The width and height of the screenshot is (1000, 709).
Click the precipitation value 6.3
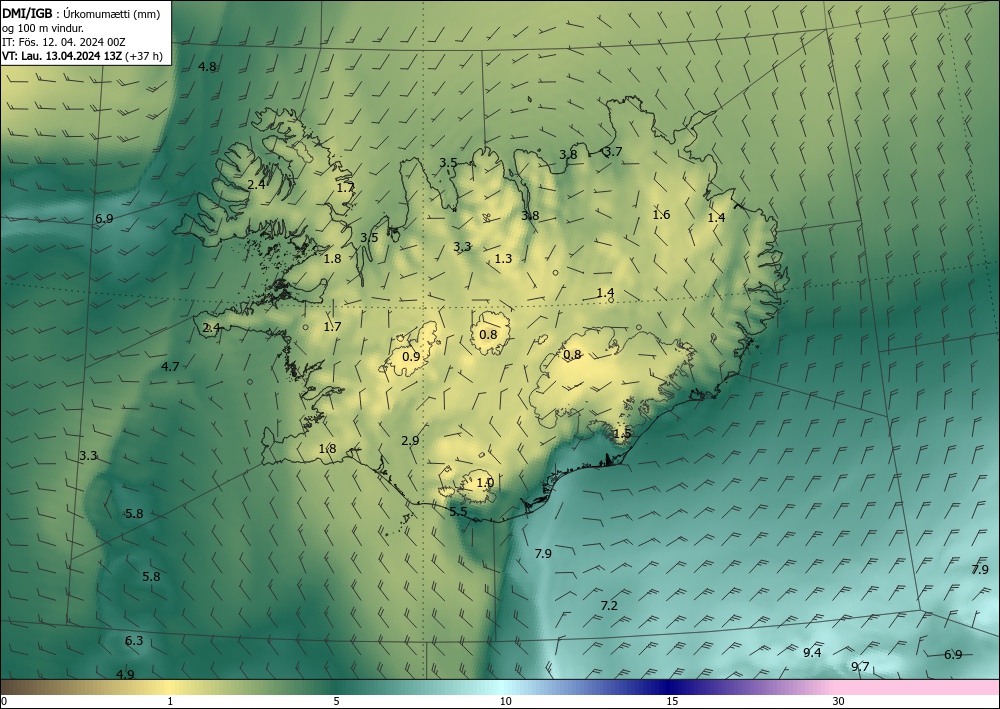pos(134,641)
